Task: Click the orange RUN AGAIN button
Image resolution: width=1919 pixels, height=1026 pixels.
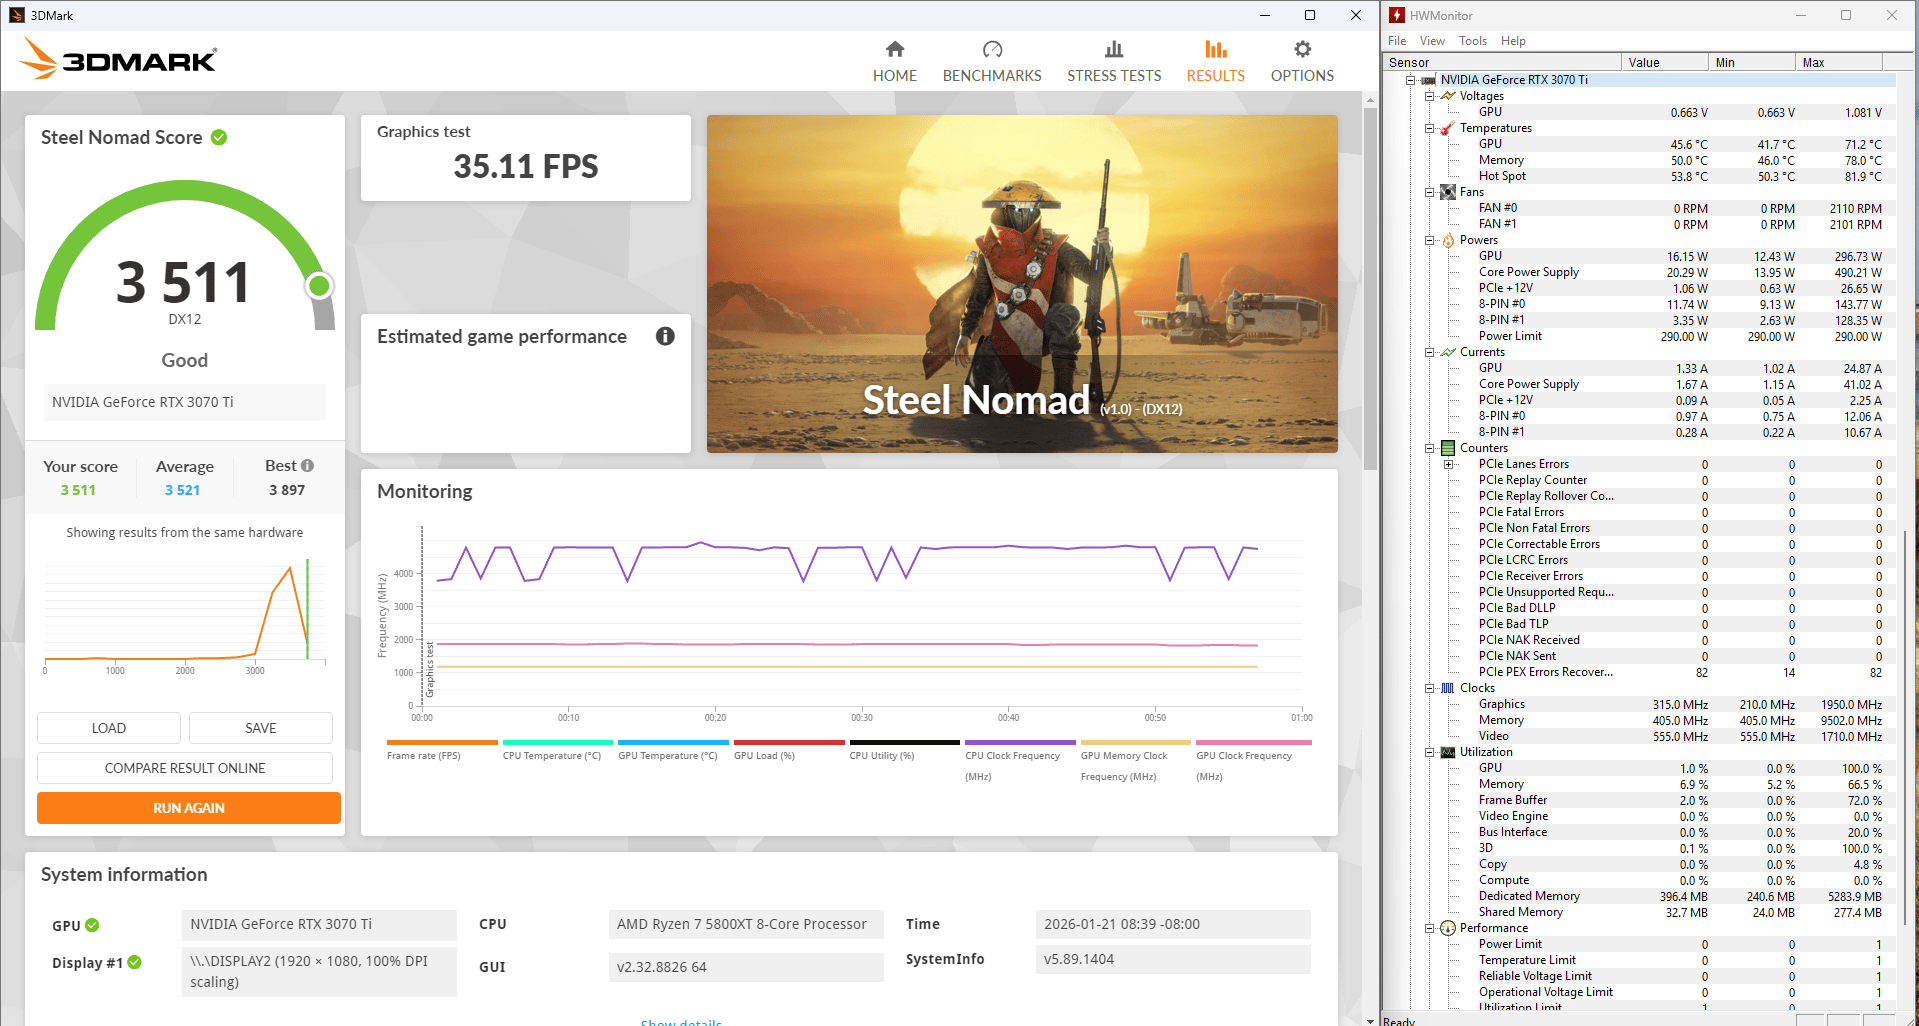Action: coord(189,808)
